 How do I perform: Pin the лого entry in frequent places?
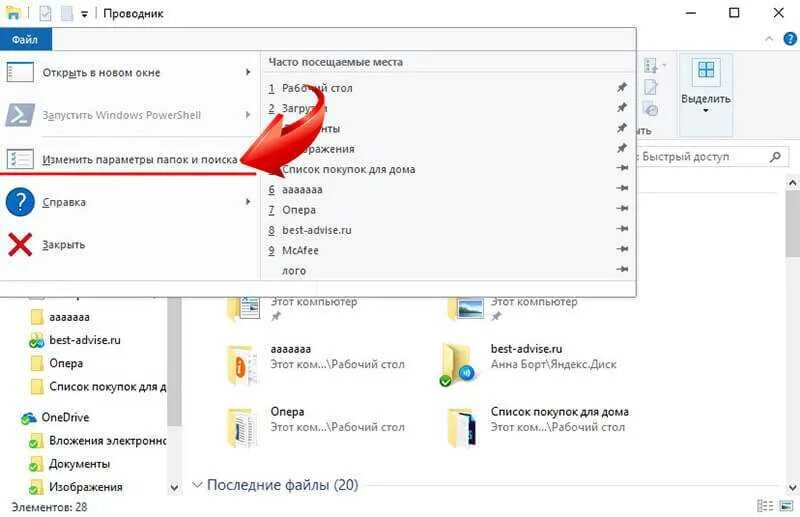[622, 269]
